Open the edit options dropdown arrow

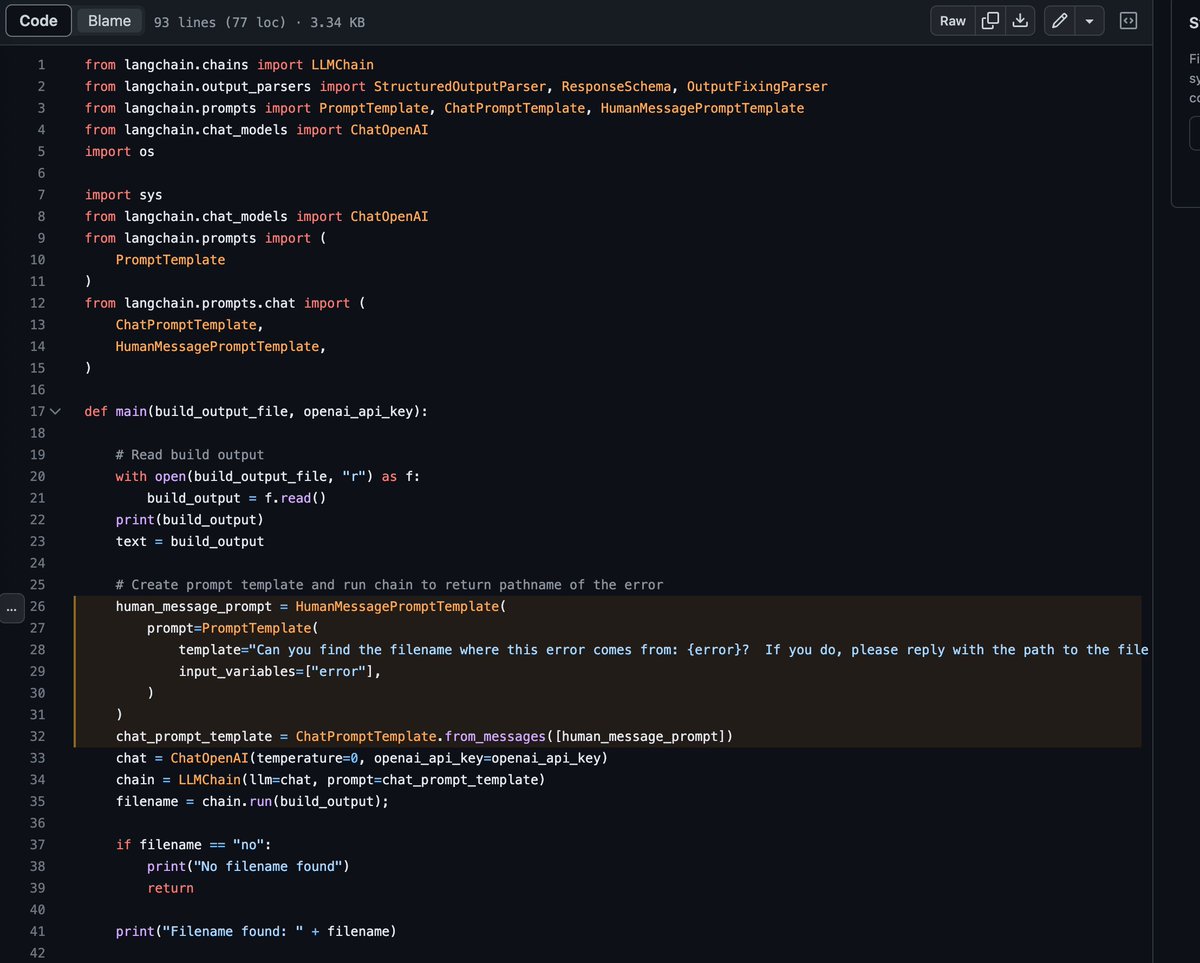(1090, 21)
